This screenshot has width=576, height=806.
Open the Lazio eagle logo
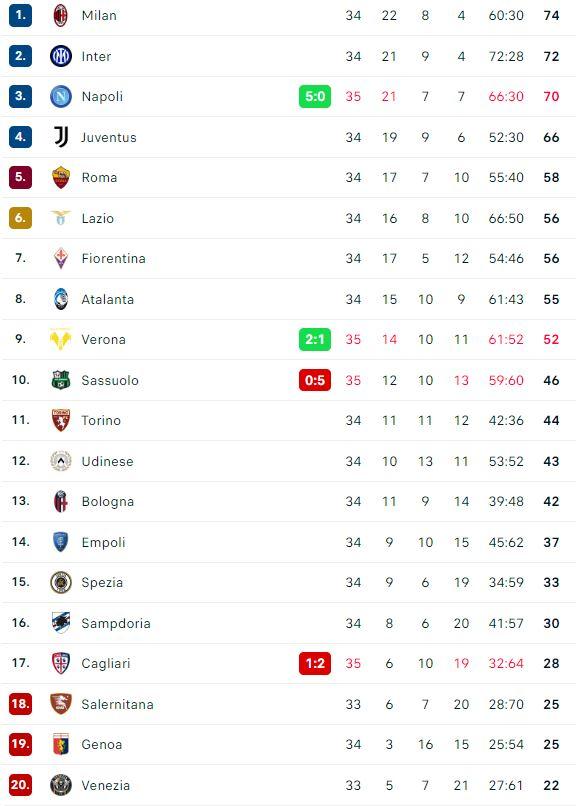(x=61, y=218)
